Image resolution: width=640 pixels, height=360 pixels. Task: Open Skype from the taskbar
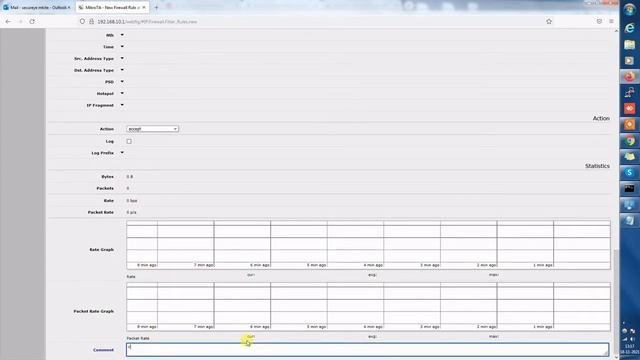click(629, 172)
